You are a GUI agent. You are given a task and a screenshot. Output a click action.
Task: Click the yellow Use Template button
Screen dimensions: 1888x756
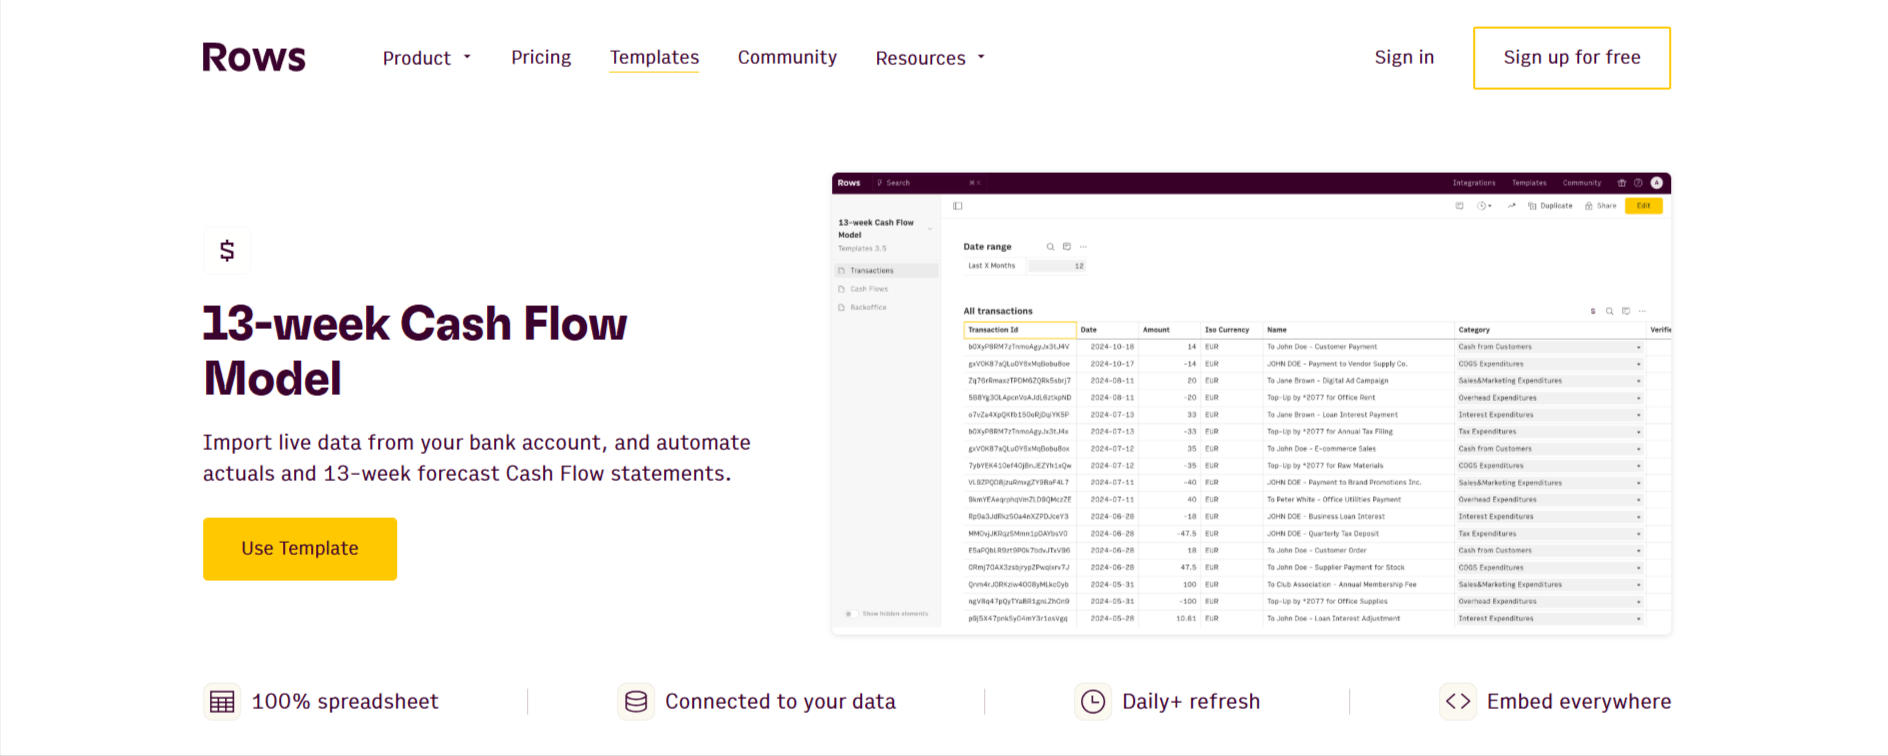coord(300,549)
